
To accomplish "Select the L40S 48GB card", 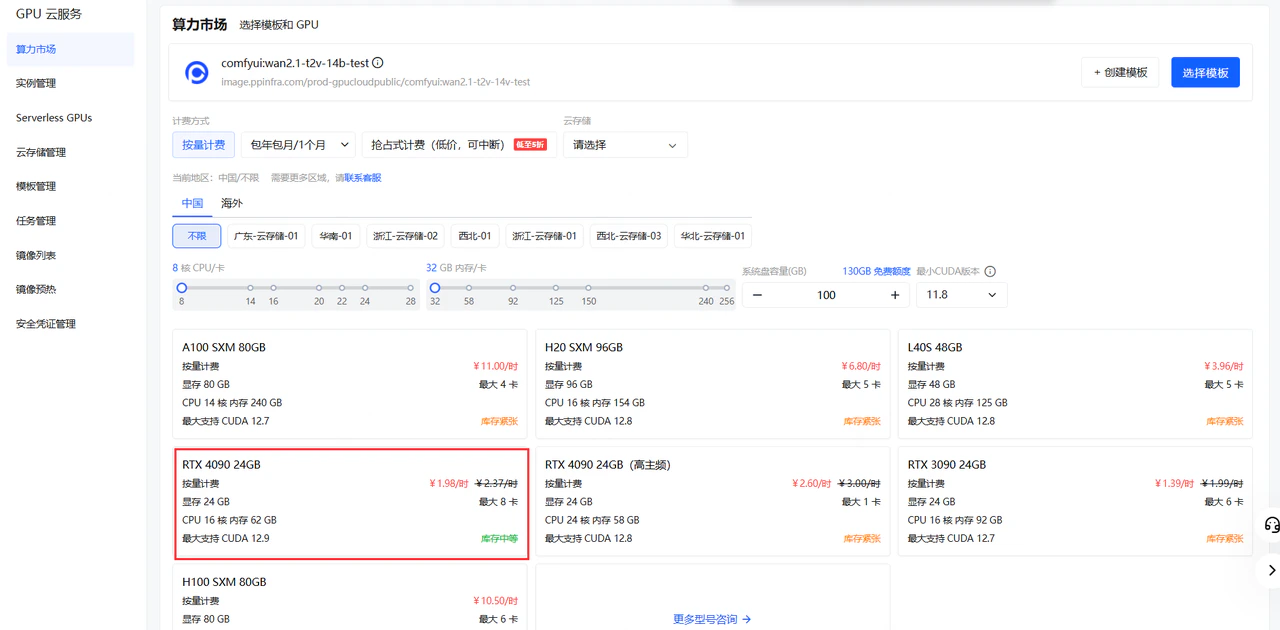I will coord(1075,384).
